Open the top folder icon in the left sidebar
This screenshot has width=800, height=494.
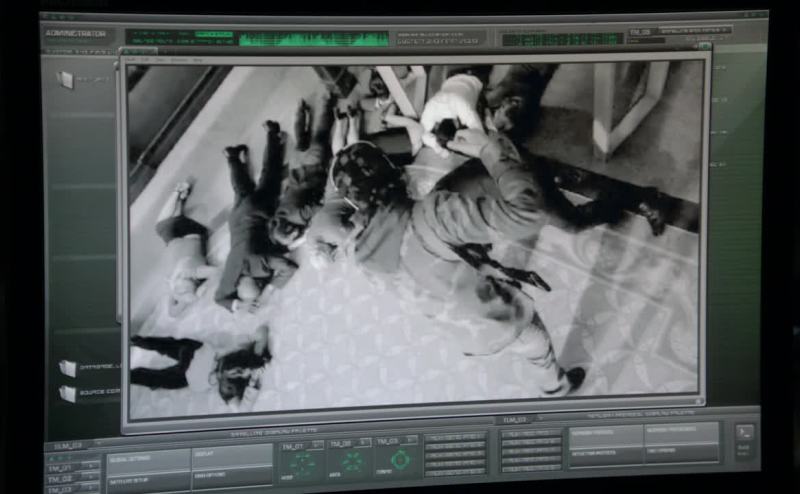coord(66,79)
